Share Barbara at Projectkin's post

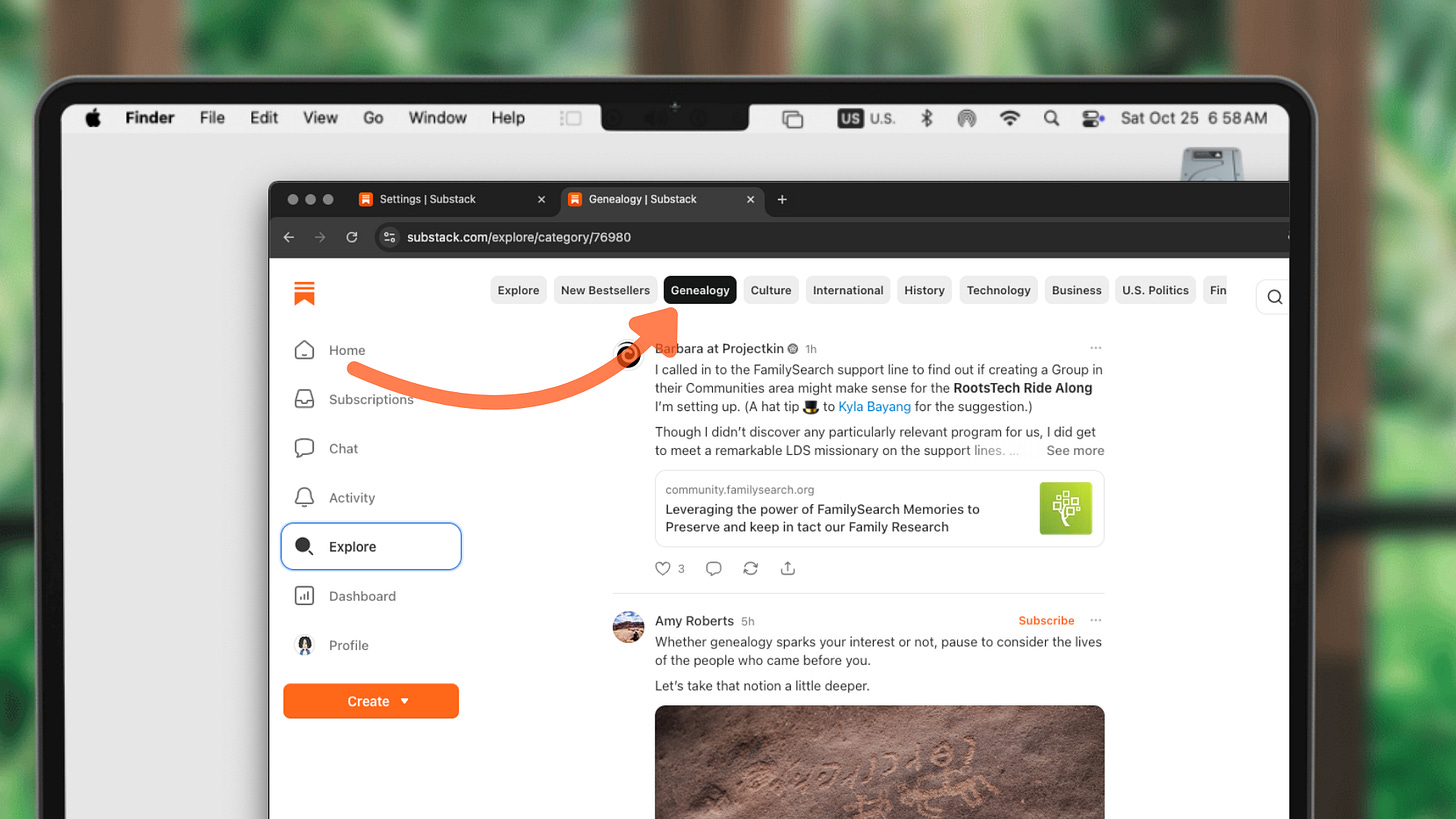tap(788, 568)
